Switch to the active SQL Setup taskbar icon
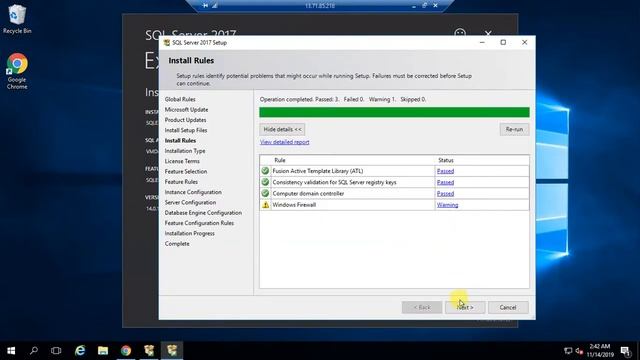This screenshot has height=360, width=640. [172, 350]
